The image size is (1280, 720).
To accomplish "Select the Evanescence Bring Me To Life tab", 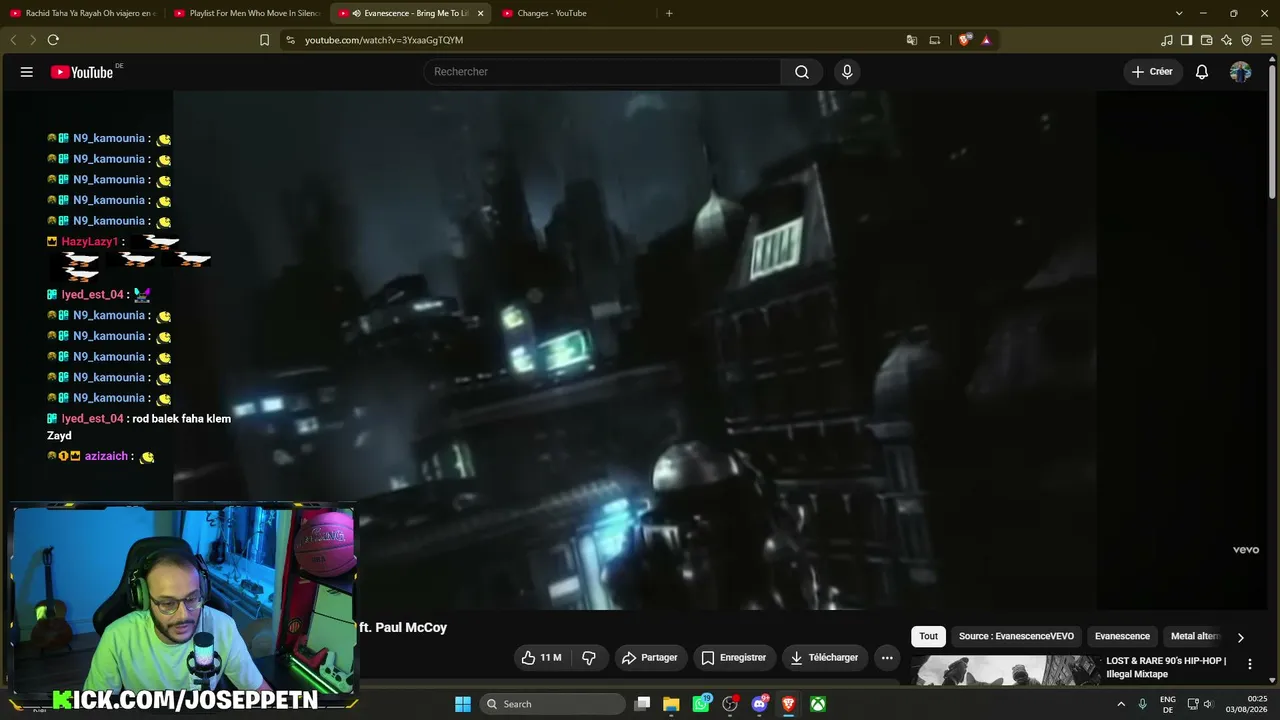I will (410, 13).
